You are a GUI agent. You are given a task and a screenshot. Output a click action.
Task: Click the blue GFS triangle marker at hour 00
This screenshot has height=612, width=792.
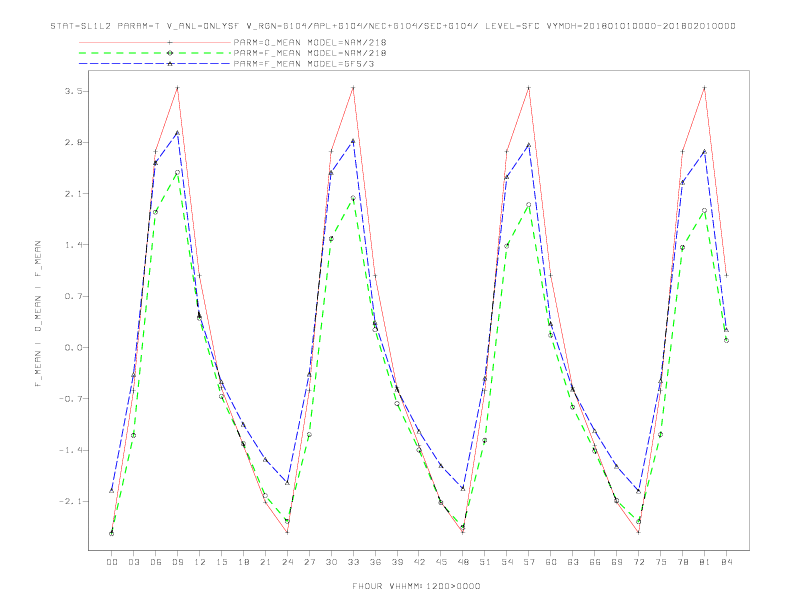click(x=112, y=490)
